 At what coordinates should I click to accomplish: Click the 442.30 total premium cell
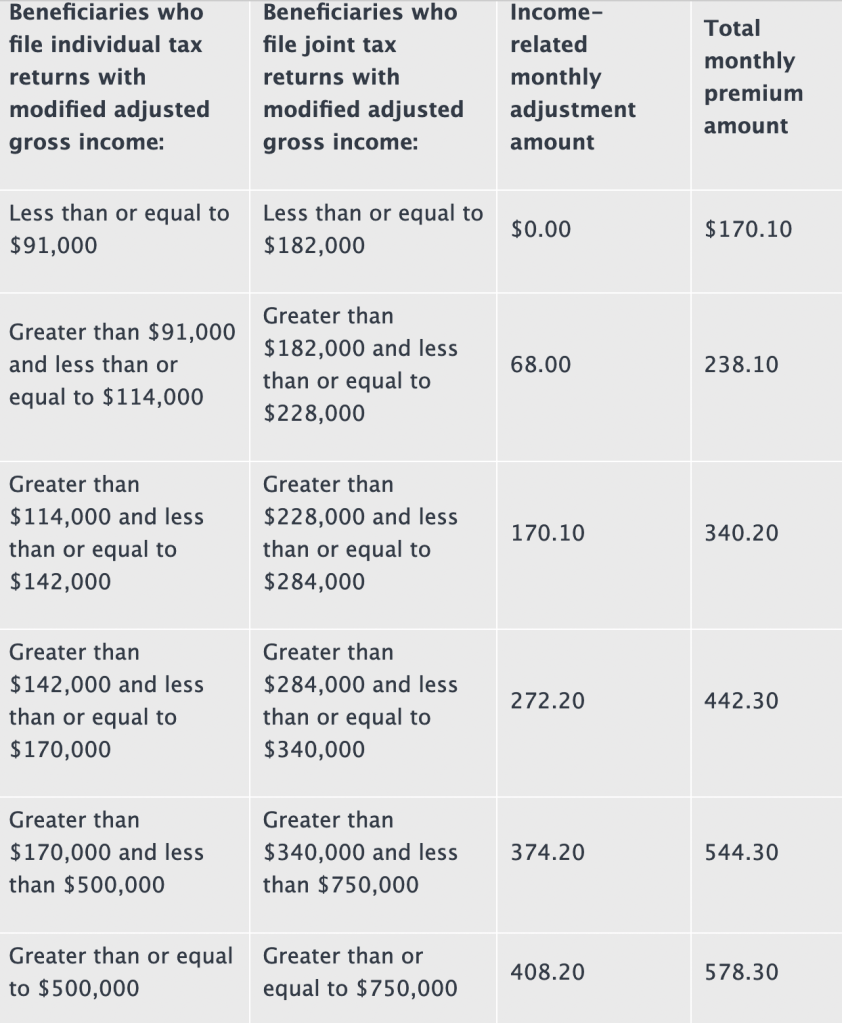click(741, 702)
